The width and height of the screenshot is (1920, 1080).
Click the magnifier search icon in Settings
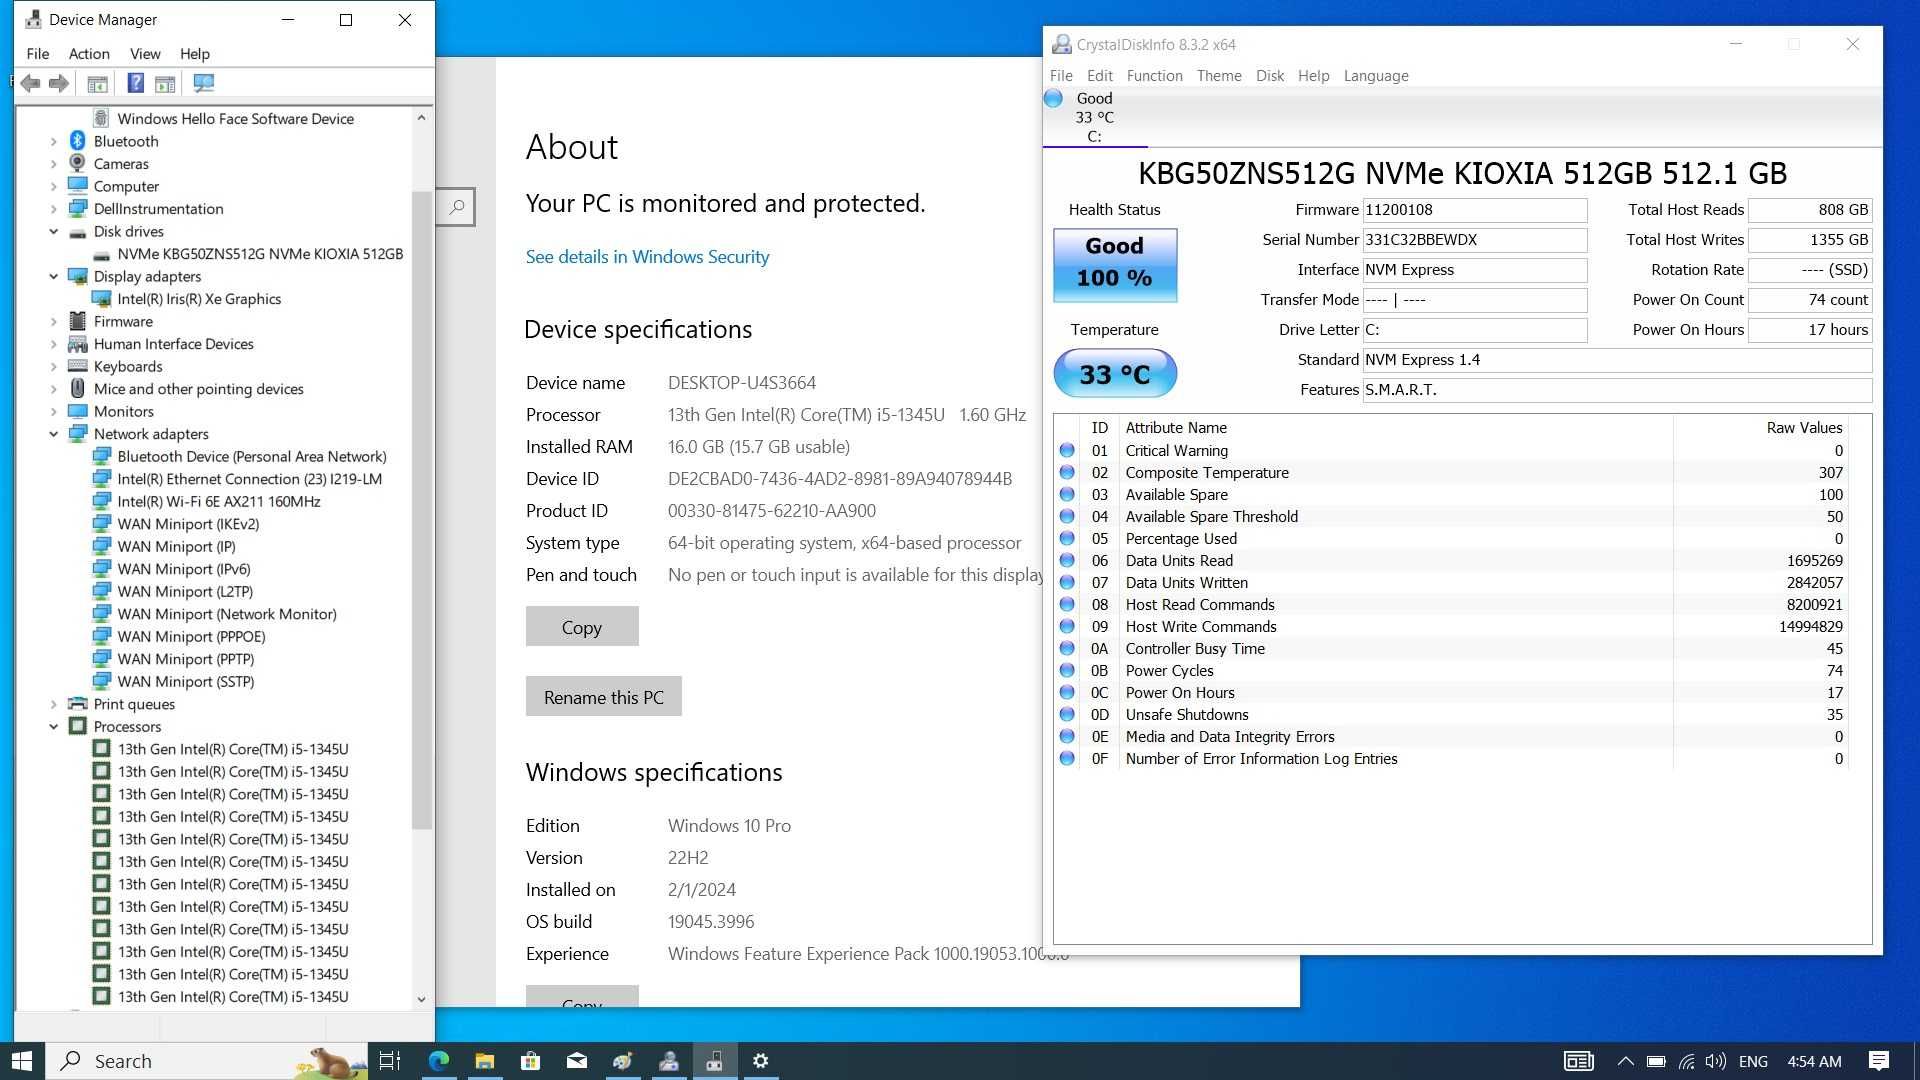coord(456,207)
